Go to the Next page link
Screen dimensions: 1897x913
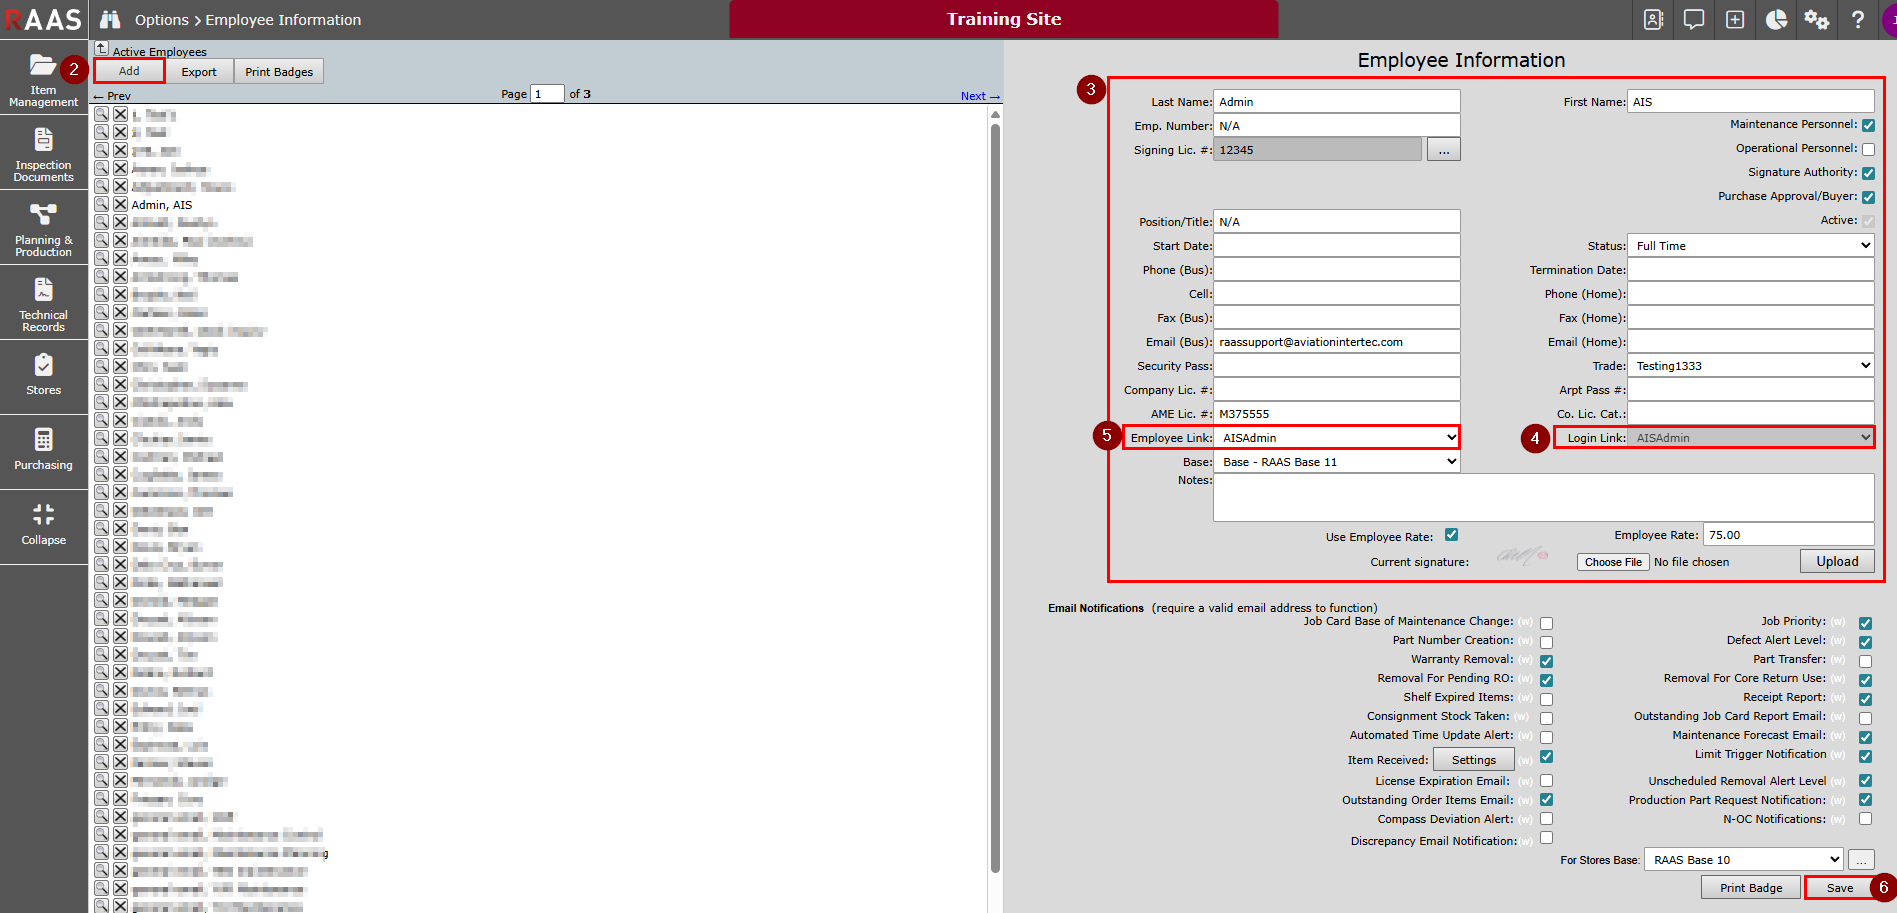[979, 96]
